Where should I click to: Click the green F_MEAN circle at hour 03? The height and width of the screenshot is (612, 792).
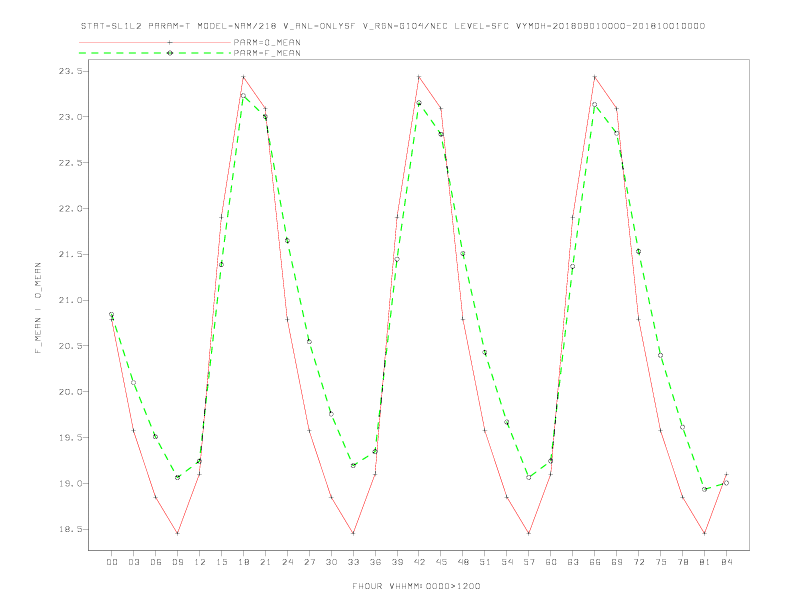(x=133, y=382)
